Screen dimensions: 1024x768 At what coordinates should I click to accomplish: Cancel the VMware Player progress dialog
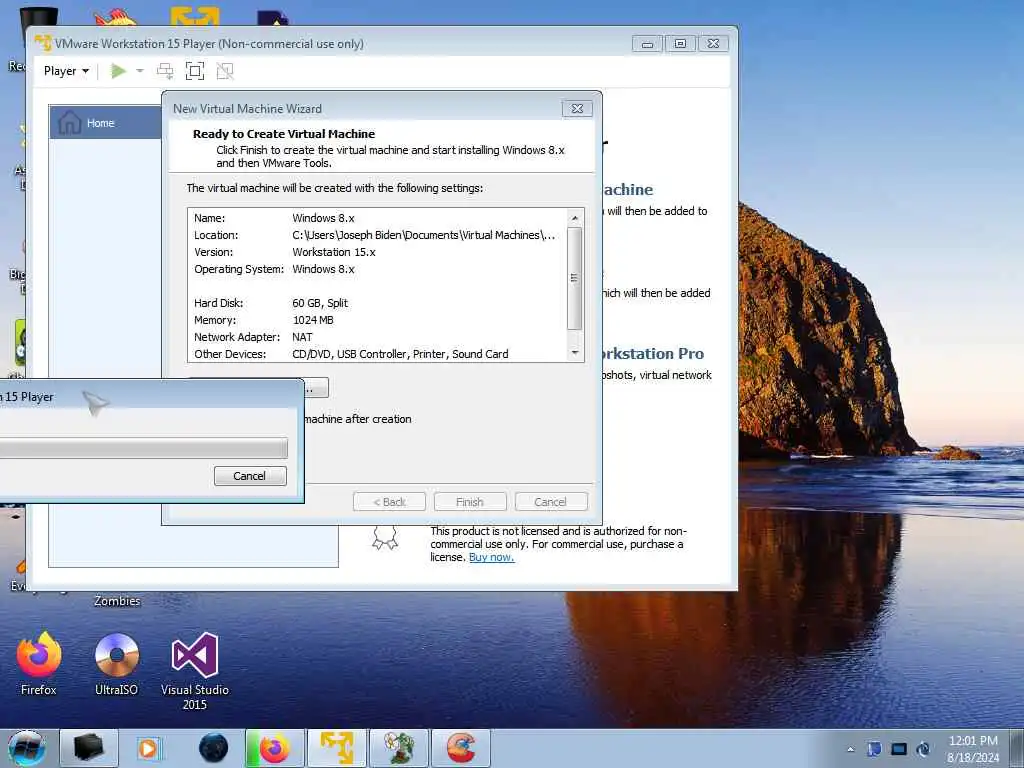pos(249,476)
